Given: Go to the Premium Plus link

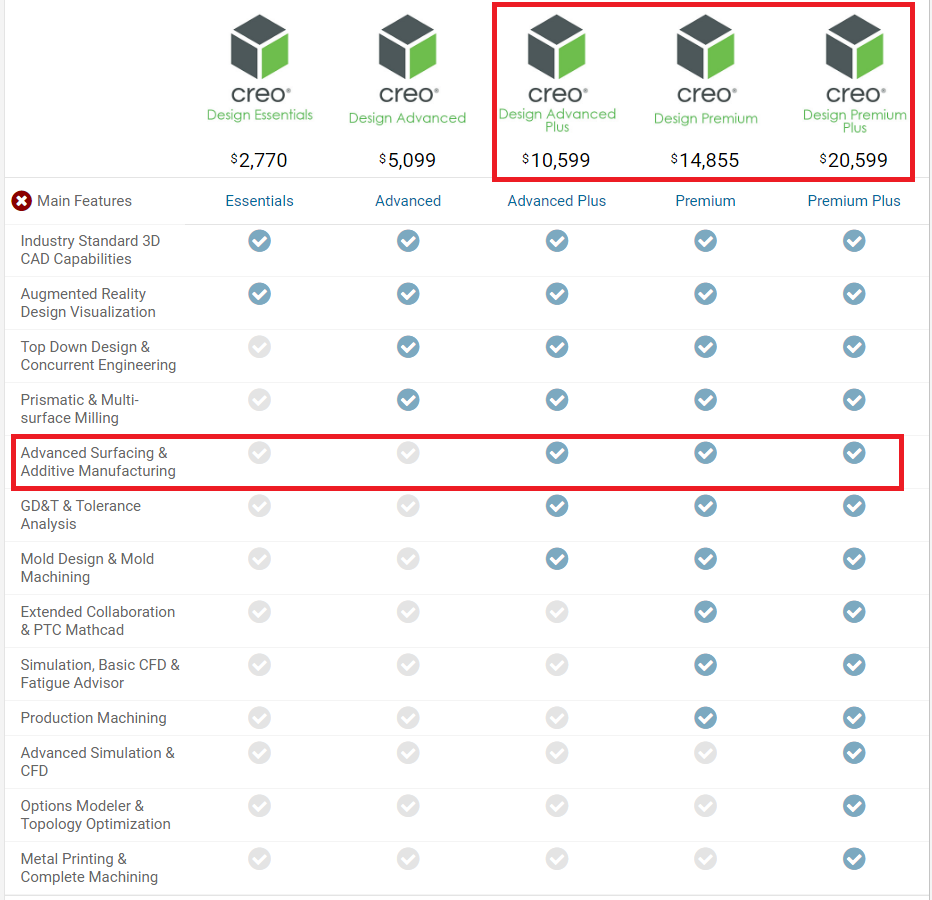Looking at the screenshot, I should 854,201.
